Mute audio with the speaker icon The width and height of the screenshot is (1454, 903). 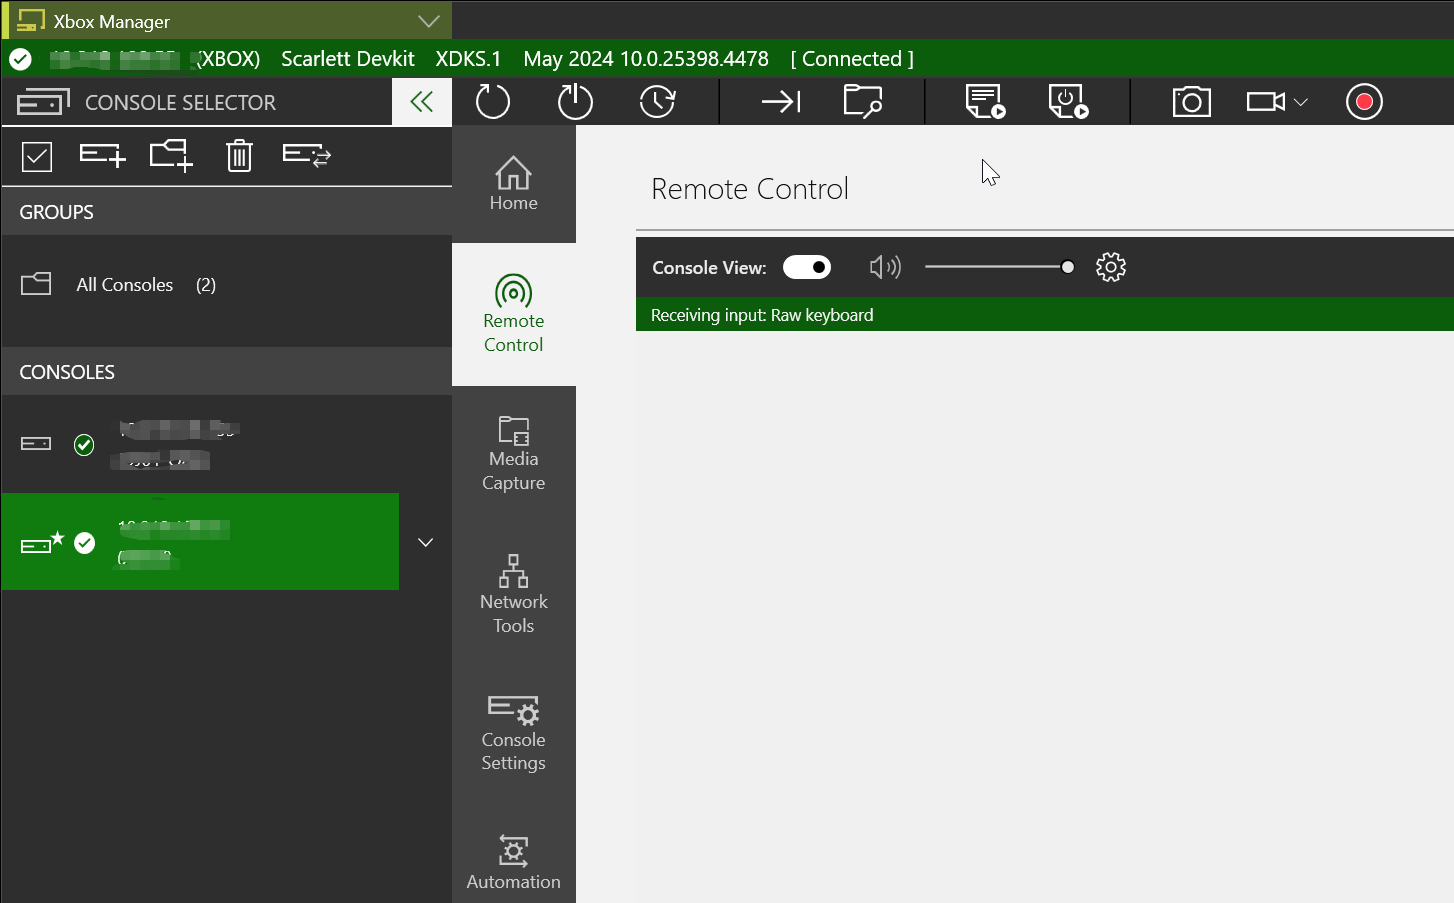(x=885, y=267)
